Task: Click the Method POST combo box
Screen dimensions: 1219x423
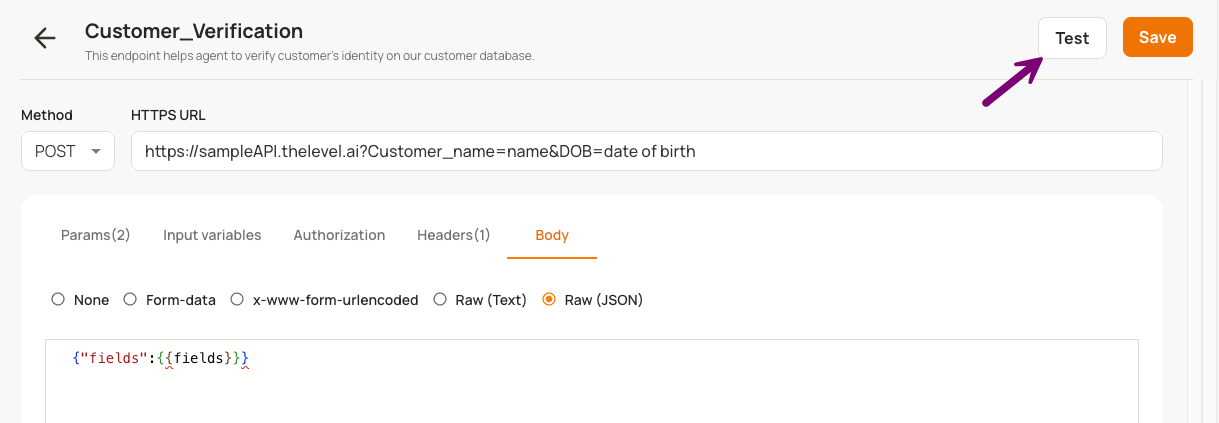Action: tap(68, 151)
